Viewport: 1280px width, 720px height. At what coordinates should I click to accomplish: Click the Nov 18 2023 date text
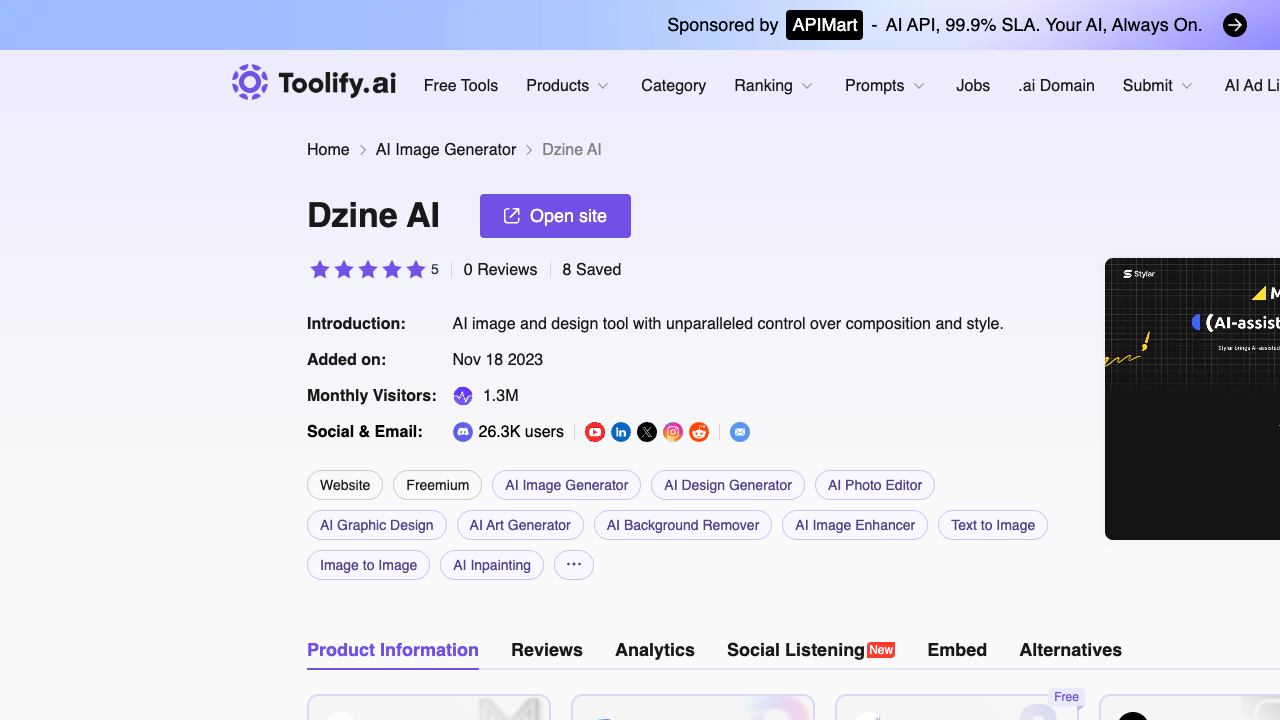(x=498, y=360)
